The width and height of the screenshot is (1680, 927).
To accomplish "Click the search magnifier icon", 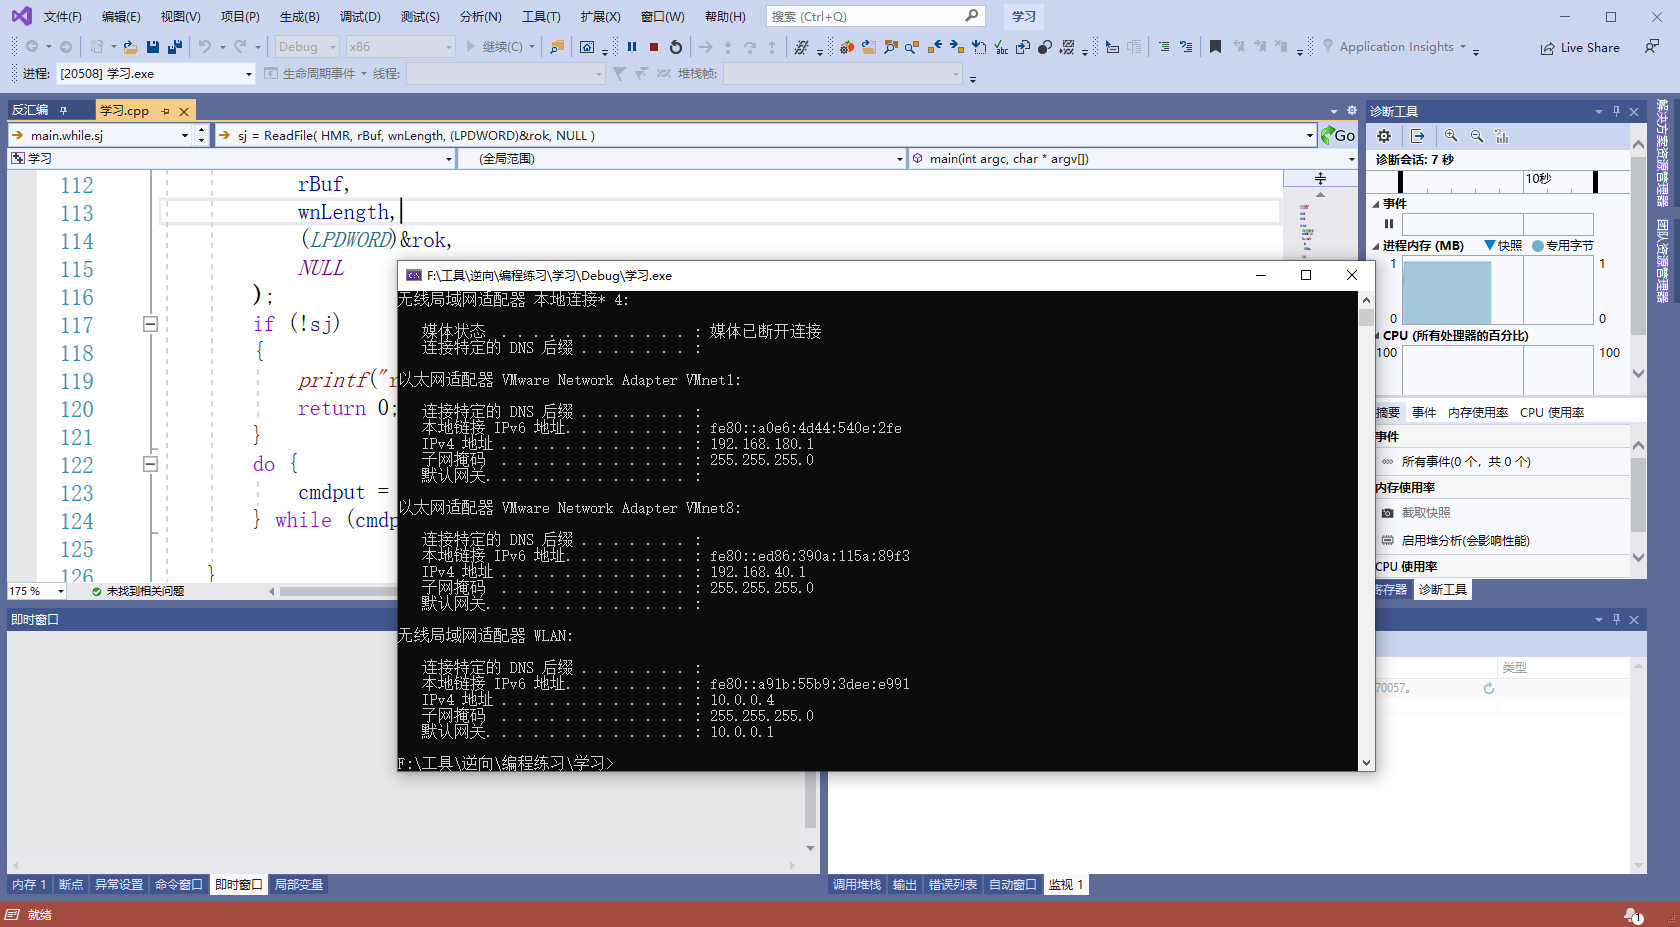I will pos(971,16).
